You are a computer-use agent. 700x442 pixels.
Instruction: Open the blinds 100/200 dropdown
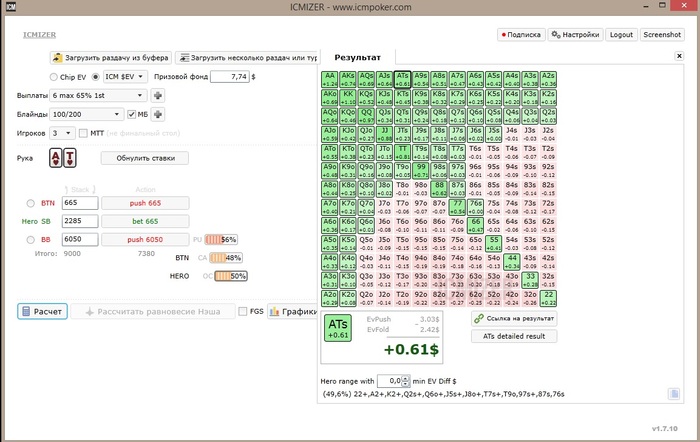(x=86, y=114)
